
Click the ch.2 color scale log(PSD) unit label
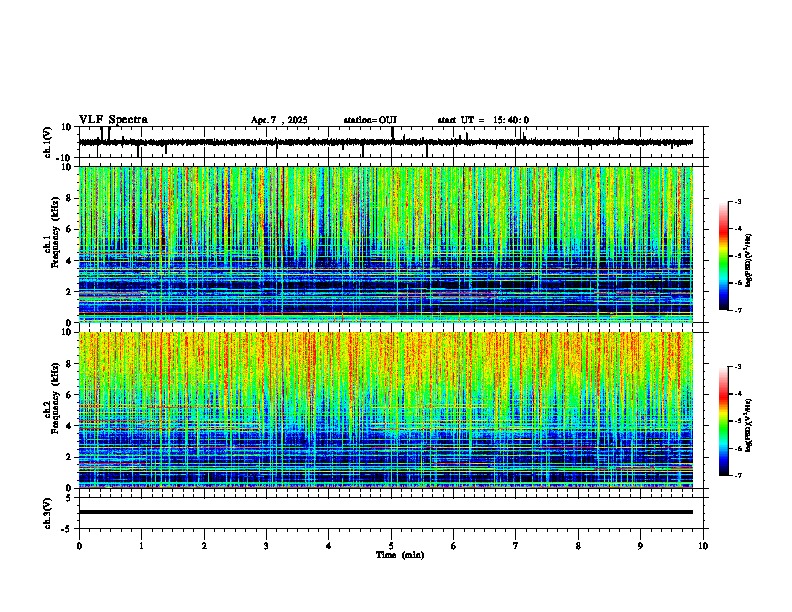click(749, 425)
